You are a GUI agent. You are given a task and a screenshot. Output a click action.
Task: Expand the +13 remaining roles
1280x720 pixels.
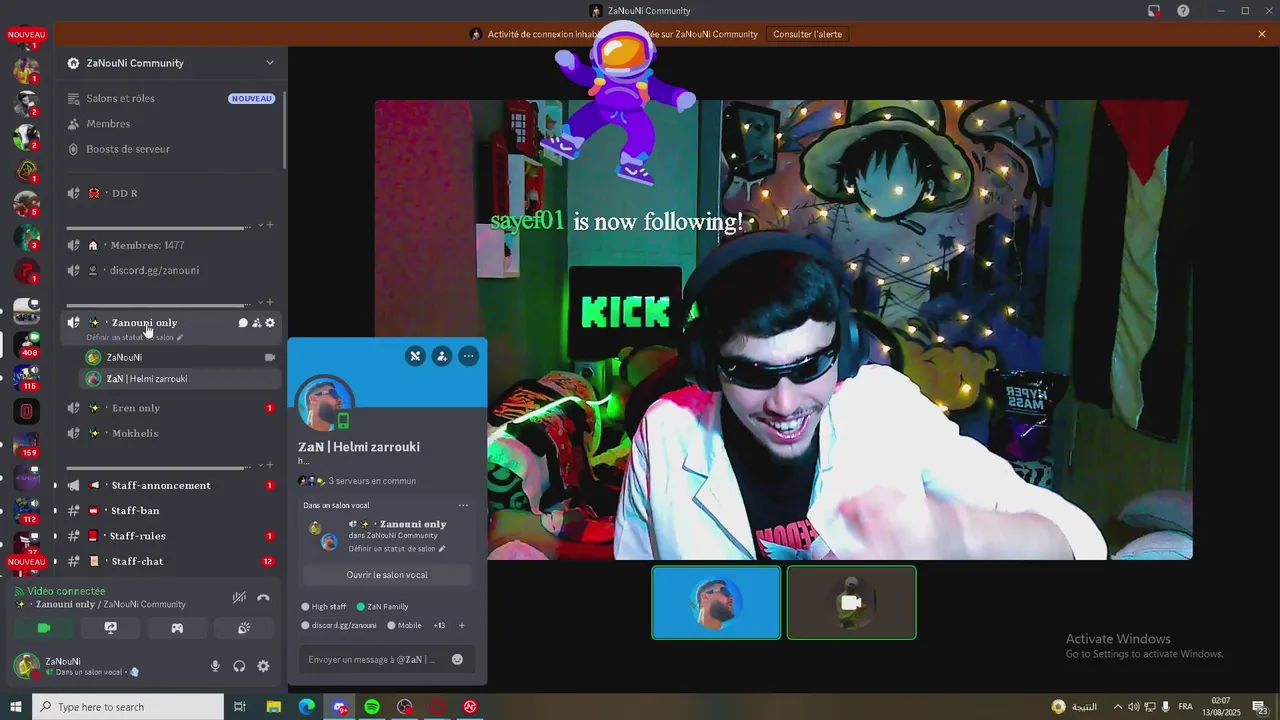coord(439,626)
